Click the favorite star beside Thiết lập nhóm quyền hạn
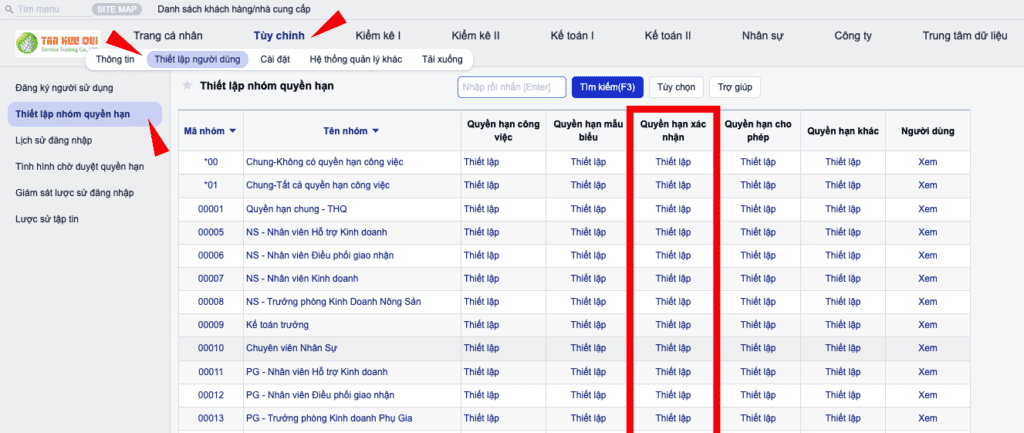1024x433 pixels. (x=187, y=86)
